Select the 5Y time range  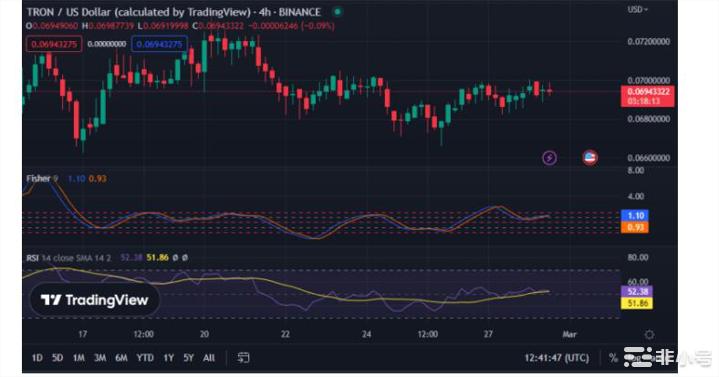tap(188, 358)
